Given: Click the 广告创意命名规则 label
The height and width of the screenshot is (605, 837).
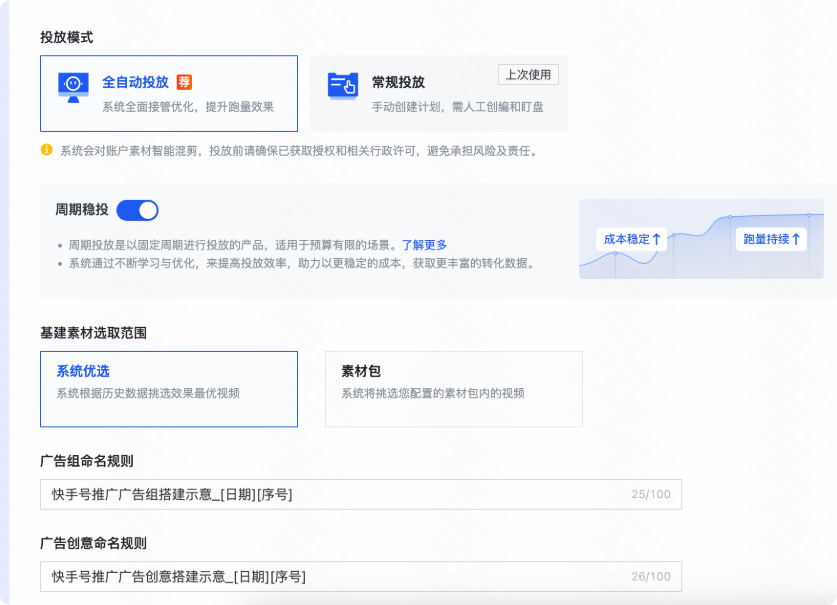Looking at the screenshot, I should click(93, 544).
